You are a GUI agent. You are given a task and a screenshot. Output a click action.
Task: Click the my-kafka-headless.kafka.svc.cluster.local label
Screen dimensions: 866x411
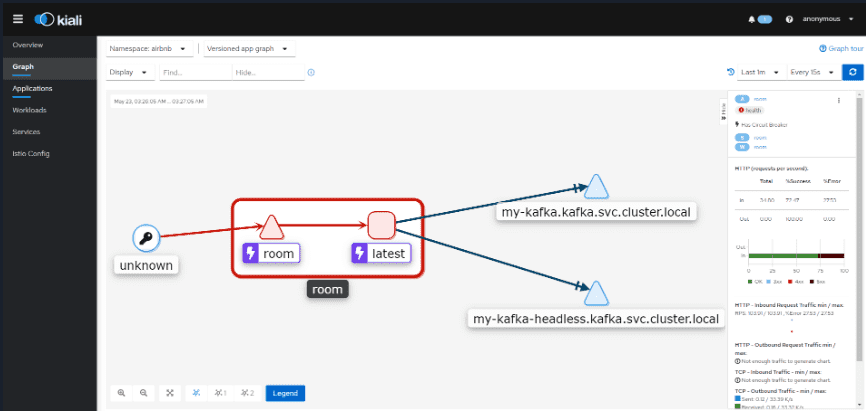[596, 319]
